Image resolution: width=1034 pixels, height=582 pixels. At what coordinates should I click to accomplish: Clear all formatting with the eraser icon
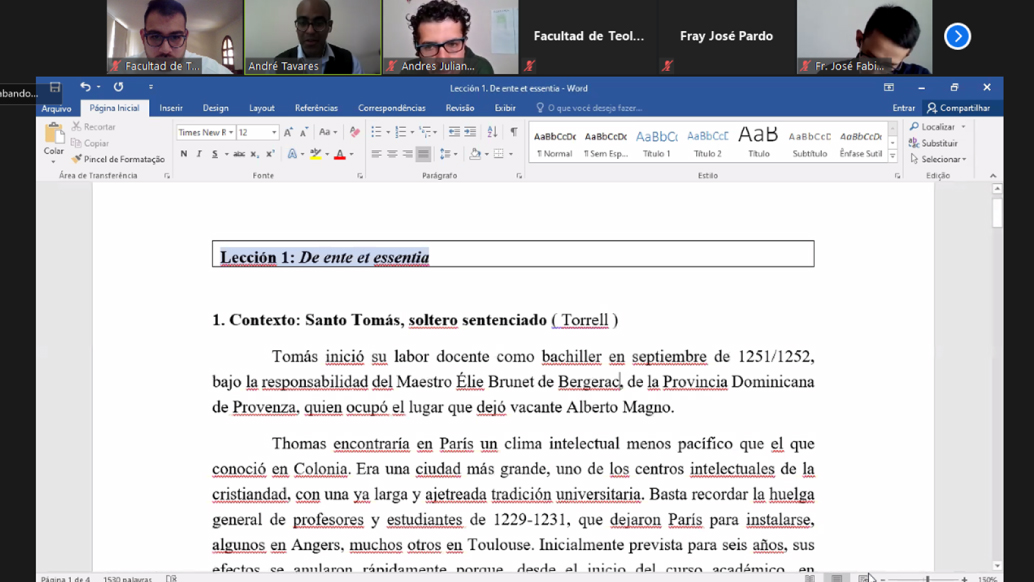point(355,132)
